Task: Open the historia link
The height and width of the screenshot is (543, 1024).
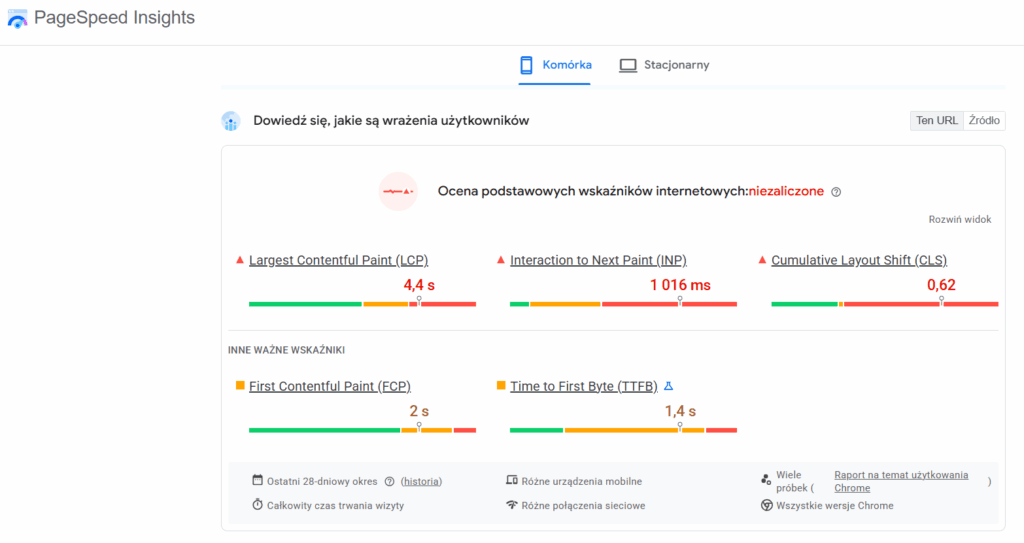Action: pos(421,482)
